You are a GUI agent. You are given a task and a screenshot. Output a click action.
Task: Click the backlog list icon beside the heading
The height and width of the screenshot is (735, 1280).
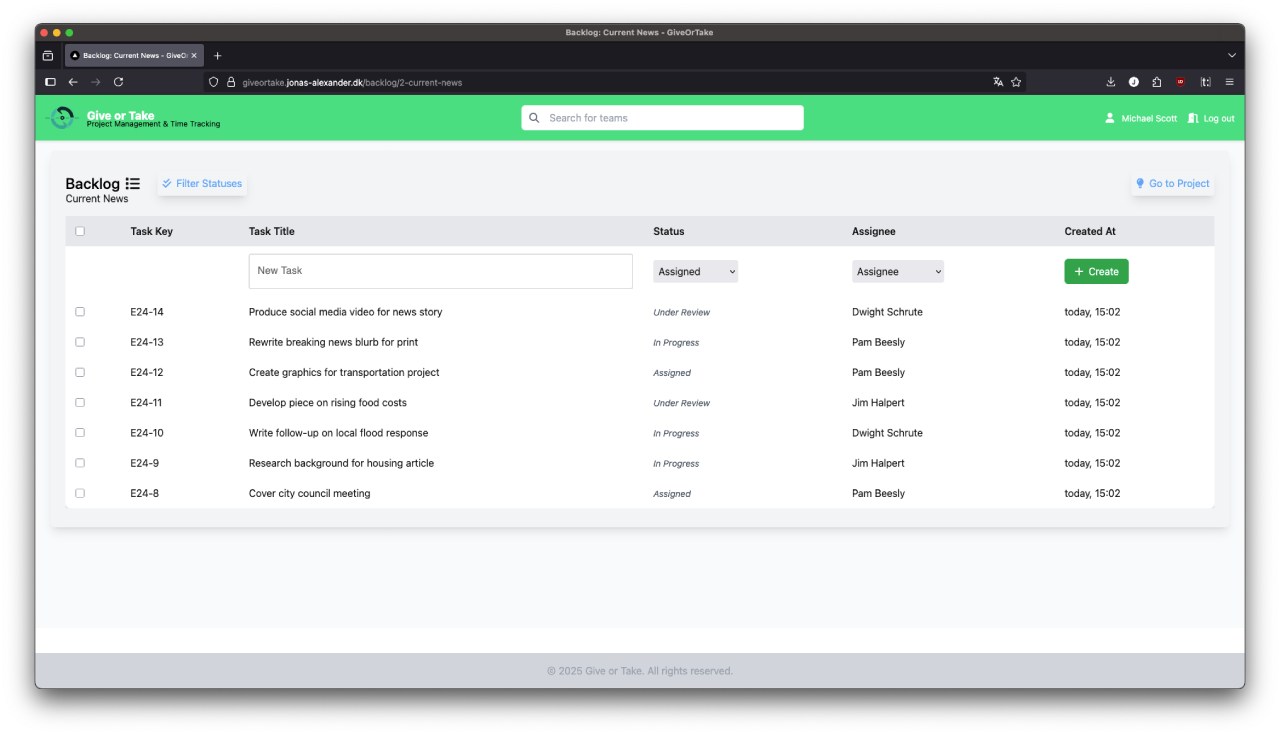133,184
